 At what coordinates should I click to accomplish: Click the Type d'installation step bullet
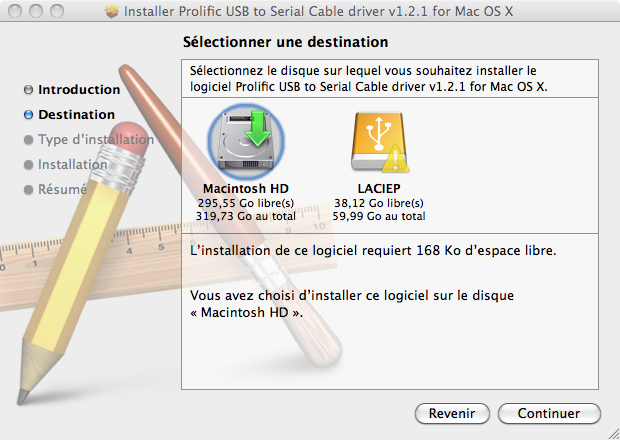click(x=28, y=140)
